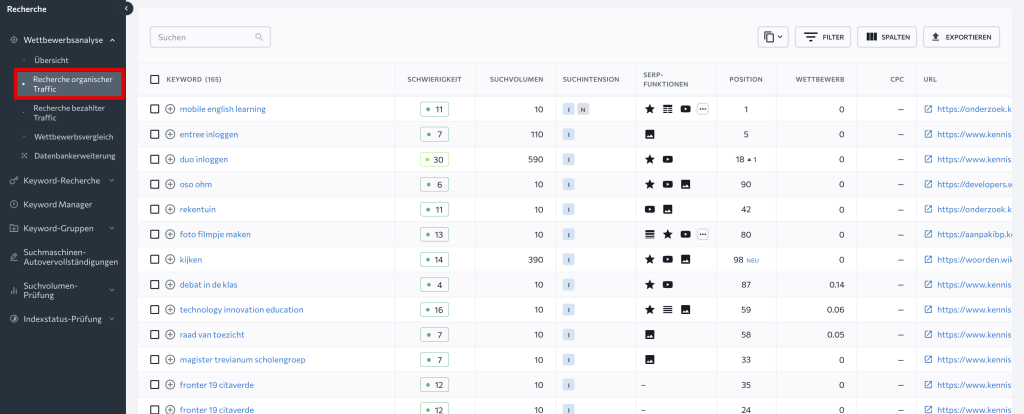Show more SERP features for 'foto filmpje maken'
The width and height of the screenshot is (1024, 414).
(703, 234)
